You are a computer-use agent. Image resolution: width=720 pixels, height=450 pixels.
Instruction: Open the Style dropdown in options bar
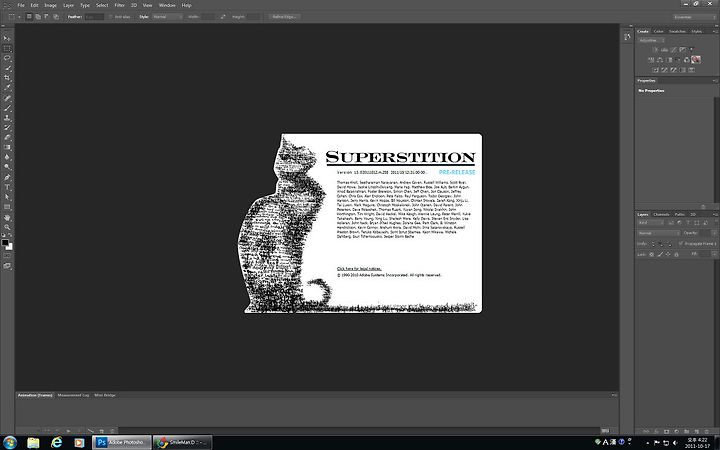pyautogui.click(x=167, y=17)
